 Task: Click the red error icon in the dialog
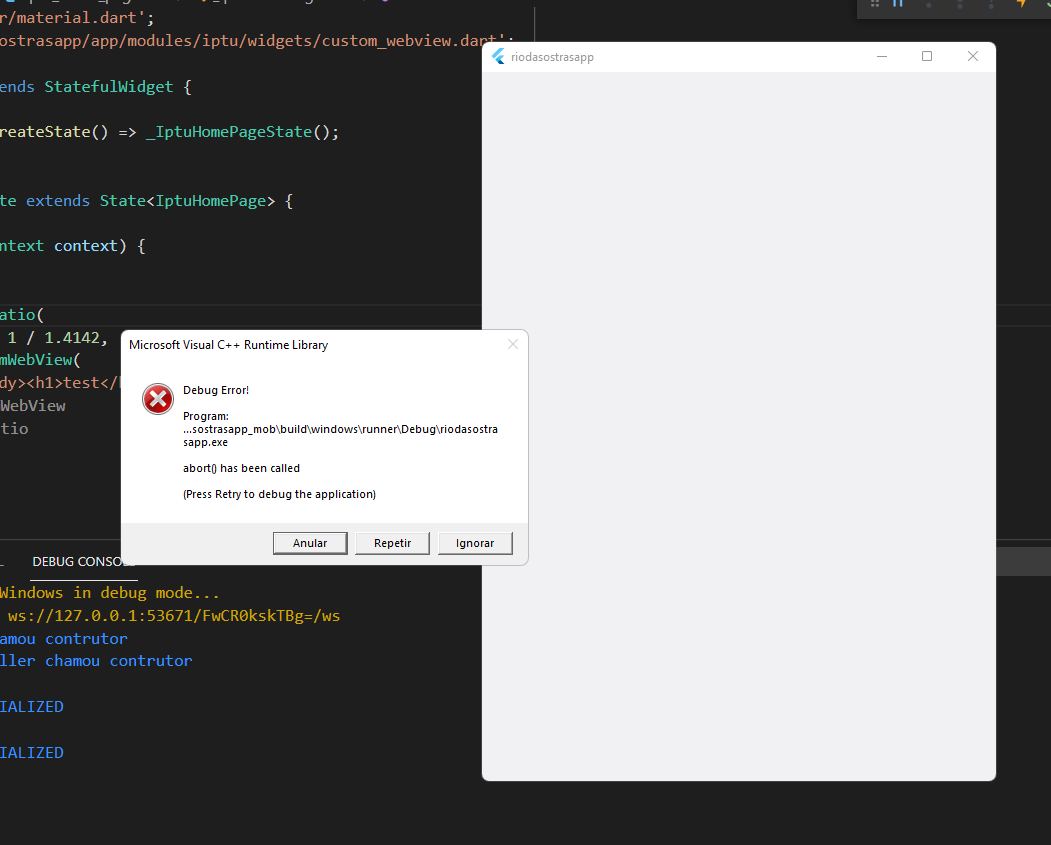point(157,398)
